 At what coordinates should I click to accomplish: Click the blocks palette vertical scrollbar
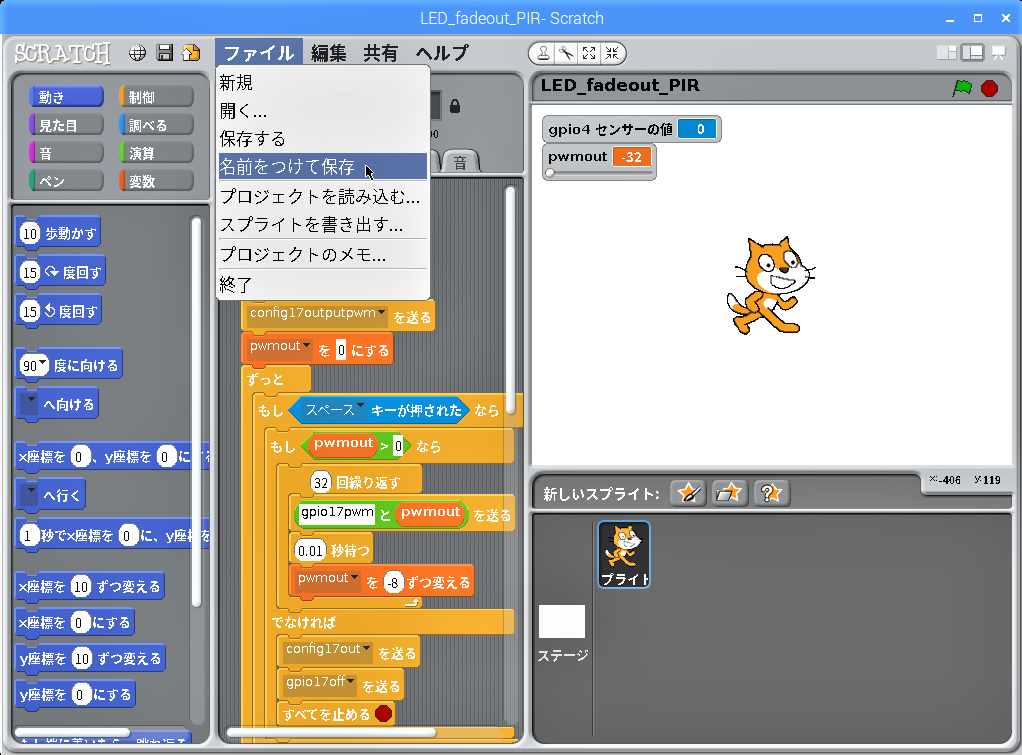196,412
